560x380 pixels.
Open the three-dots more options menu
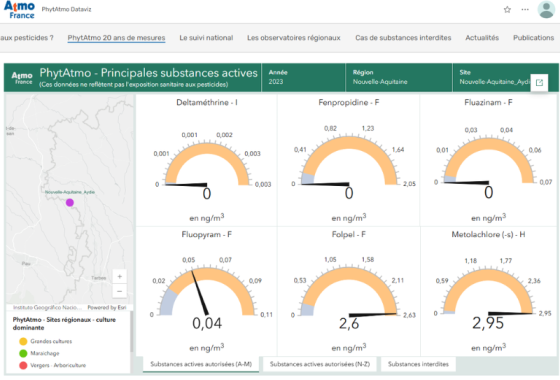point(525,10)
